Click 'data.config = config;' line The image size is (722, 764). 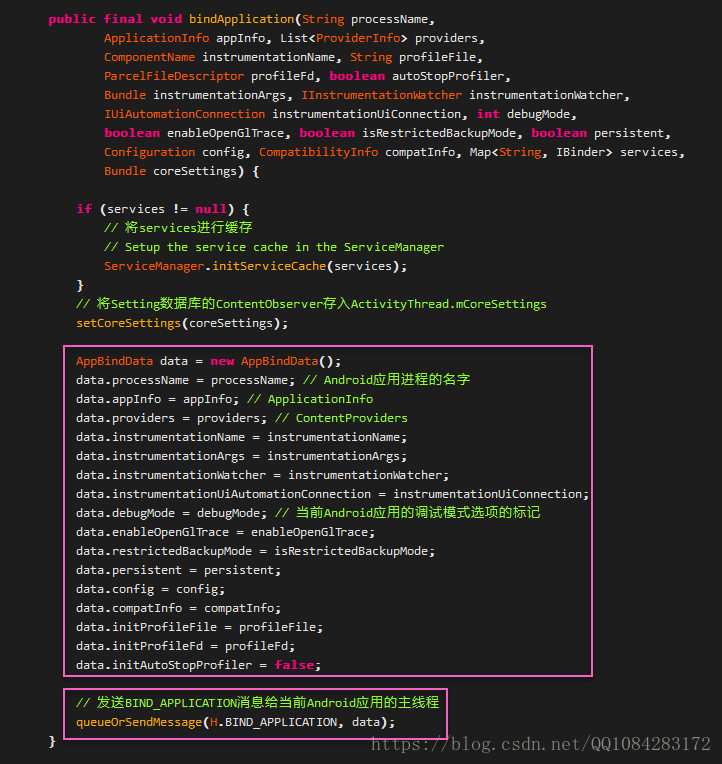150,589
